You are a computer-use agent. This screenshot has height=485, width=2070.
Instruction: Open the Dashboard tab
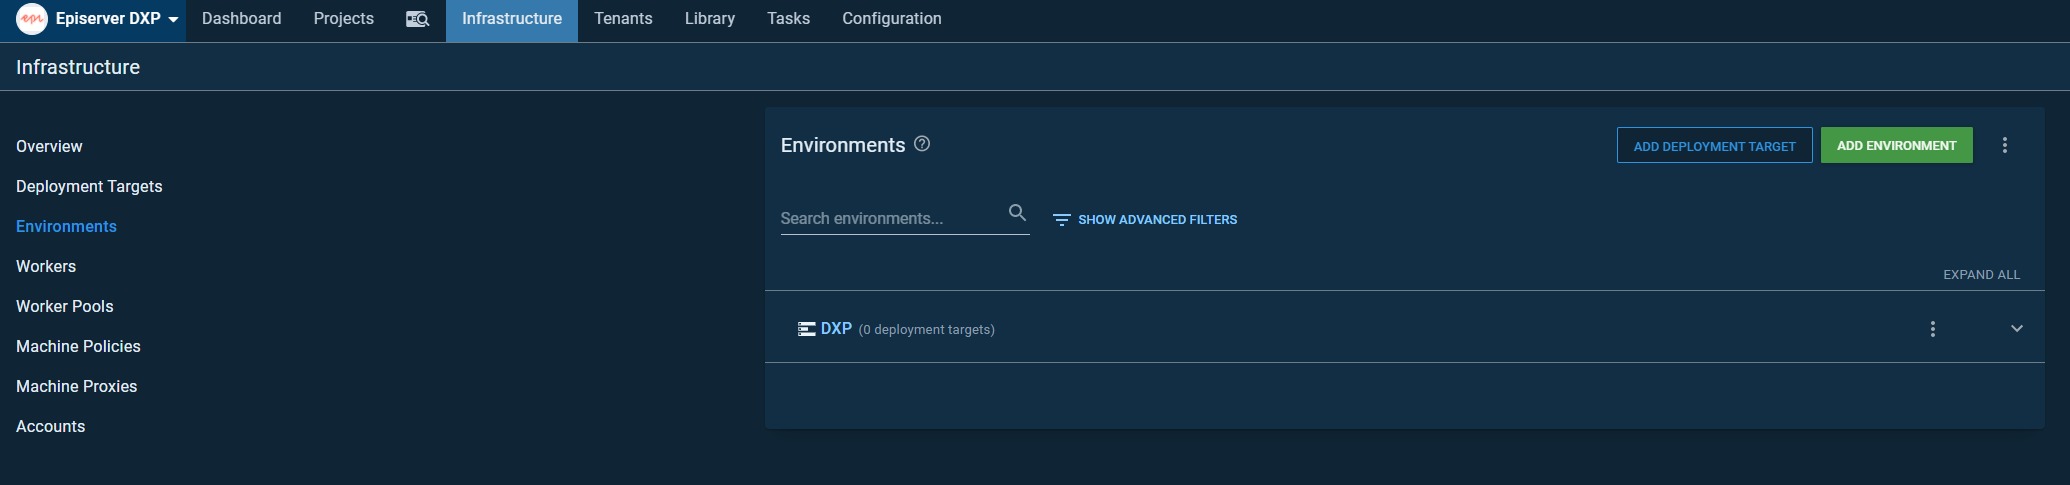[241, 19]
